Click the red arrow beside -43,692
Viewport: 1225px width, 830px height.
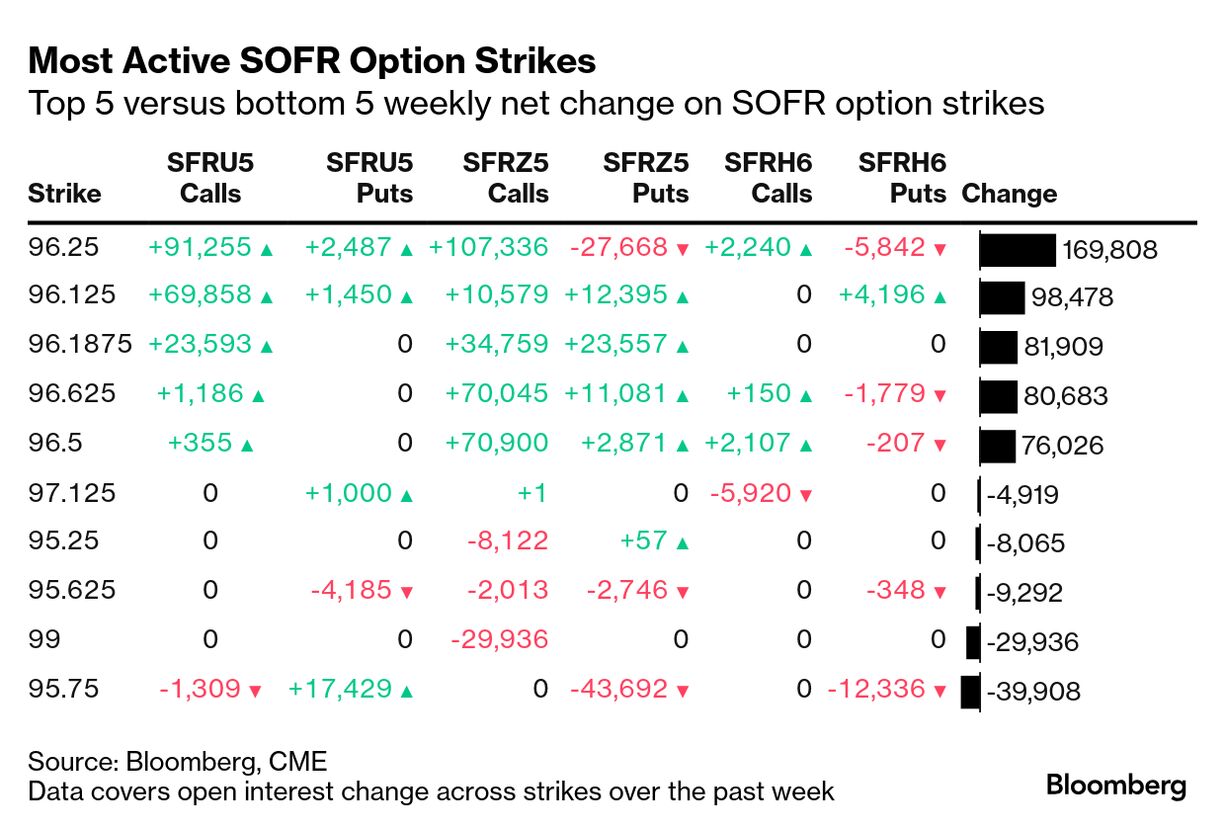pos(683,691)
